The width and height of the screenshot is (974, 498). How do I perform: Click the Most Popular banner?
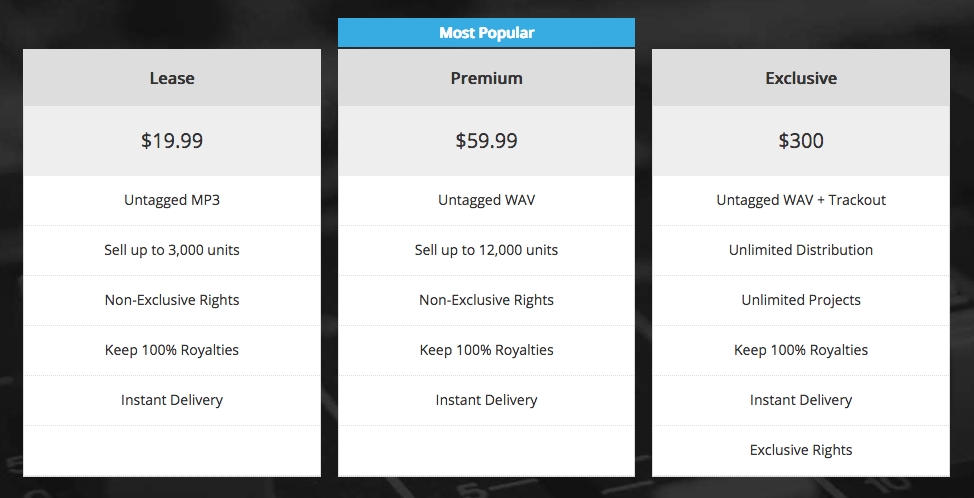point(486,32)
